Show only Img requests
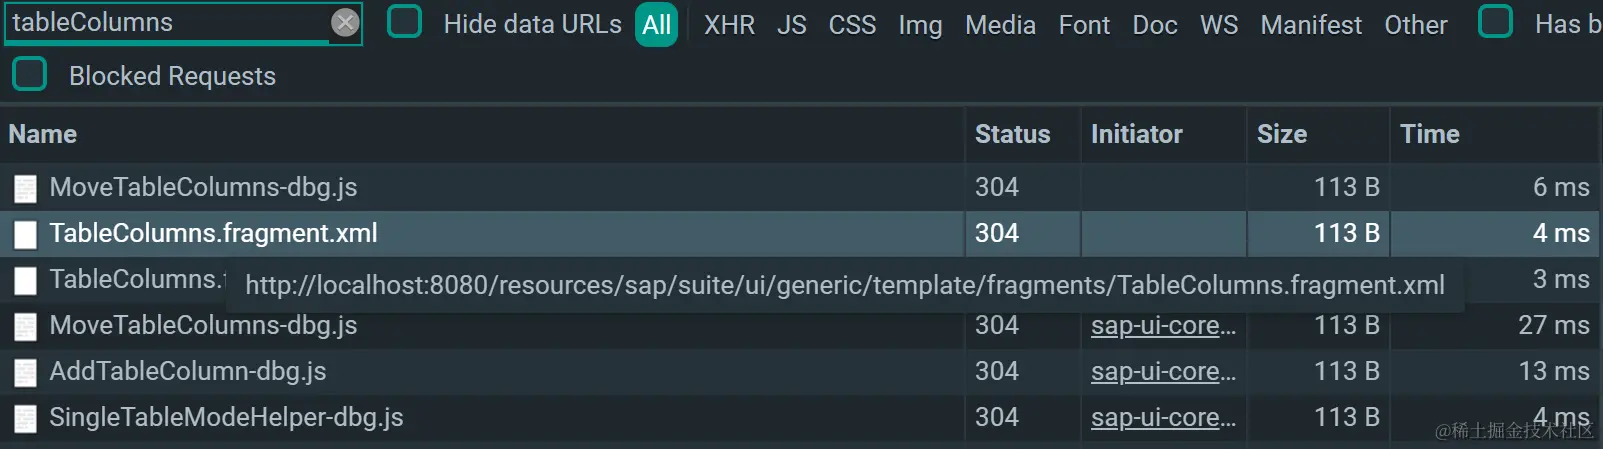This screenshot has height=449, width=1603. coord(920,25)
